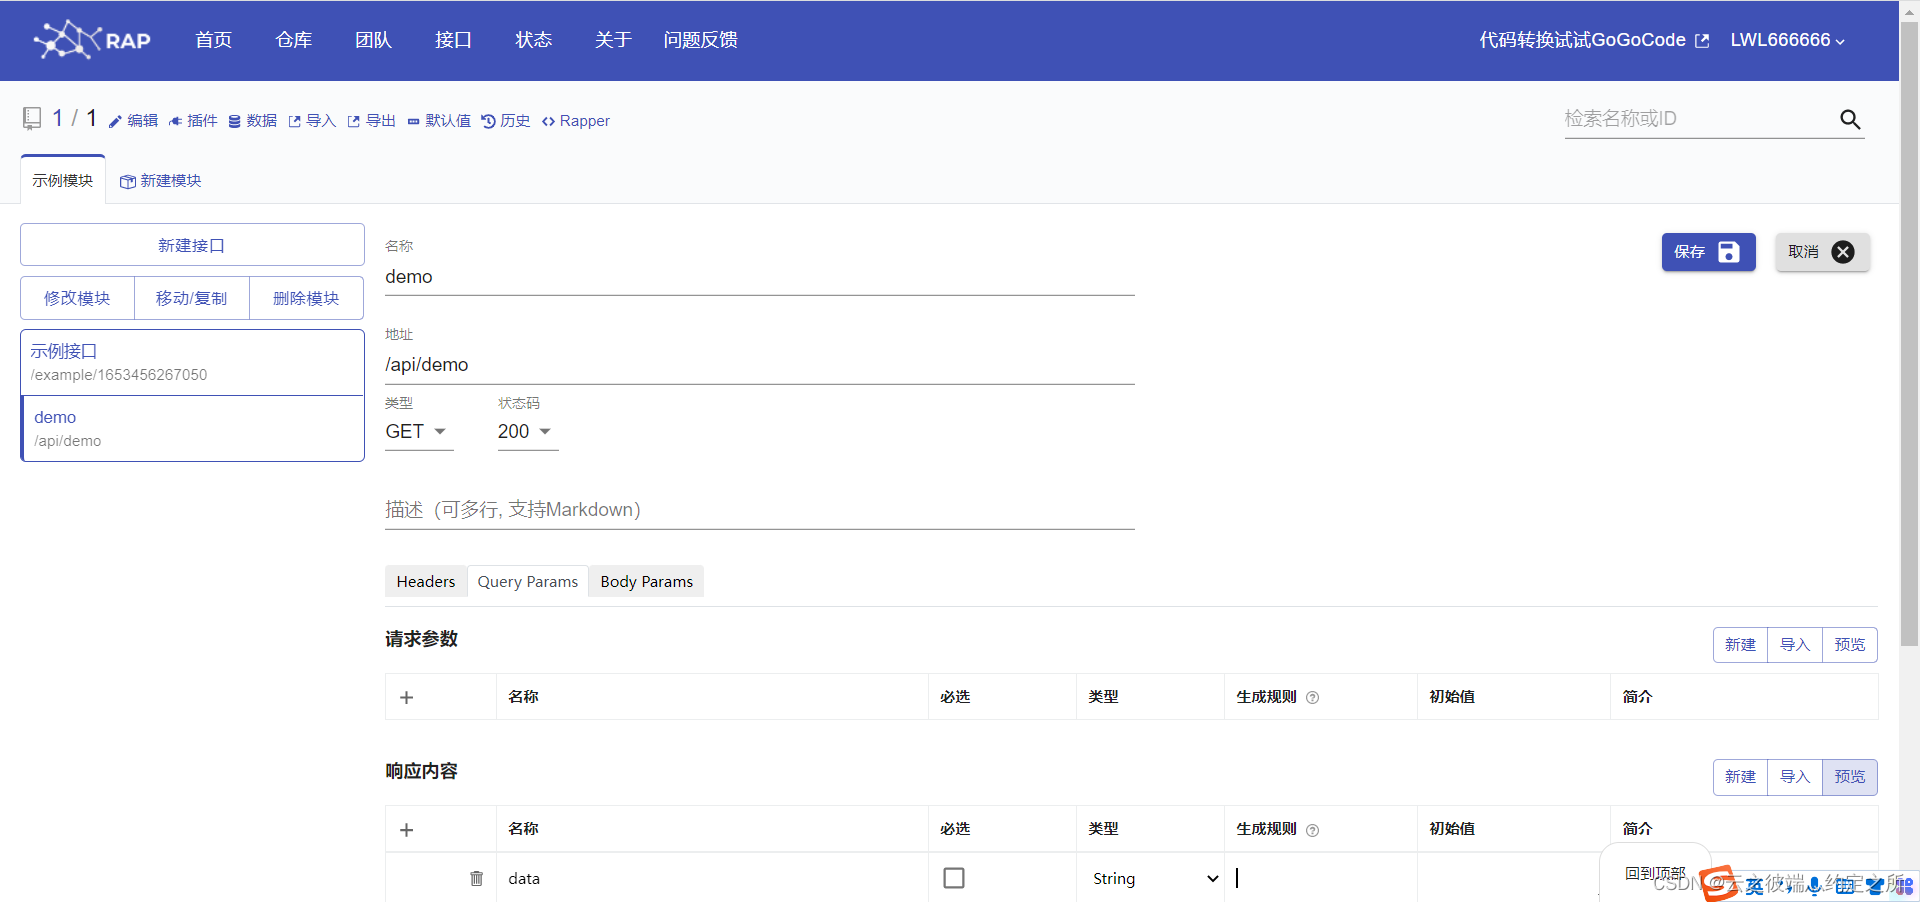1920x902 pixels.
Task: Toggle 必选 checkbox for data row
Action: click(954, 878)
